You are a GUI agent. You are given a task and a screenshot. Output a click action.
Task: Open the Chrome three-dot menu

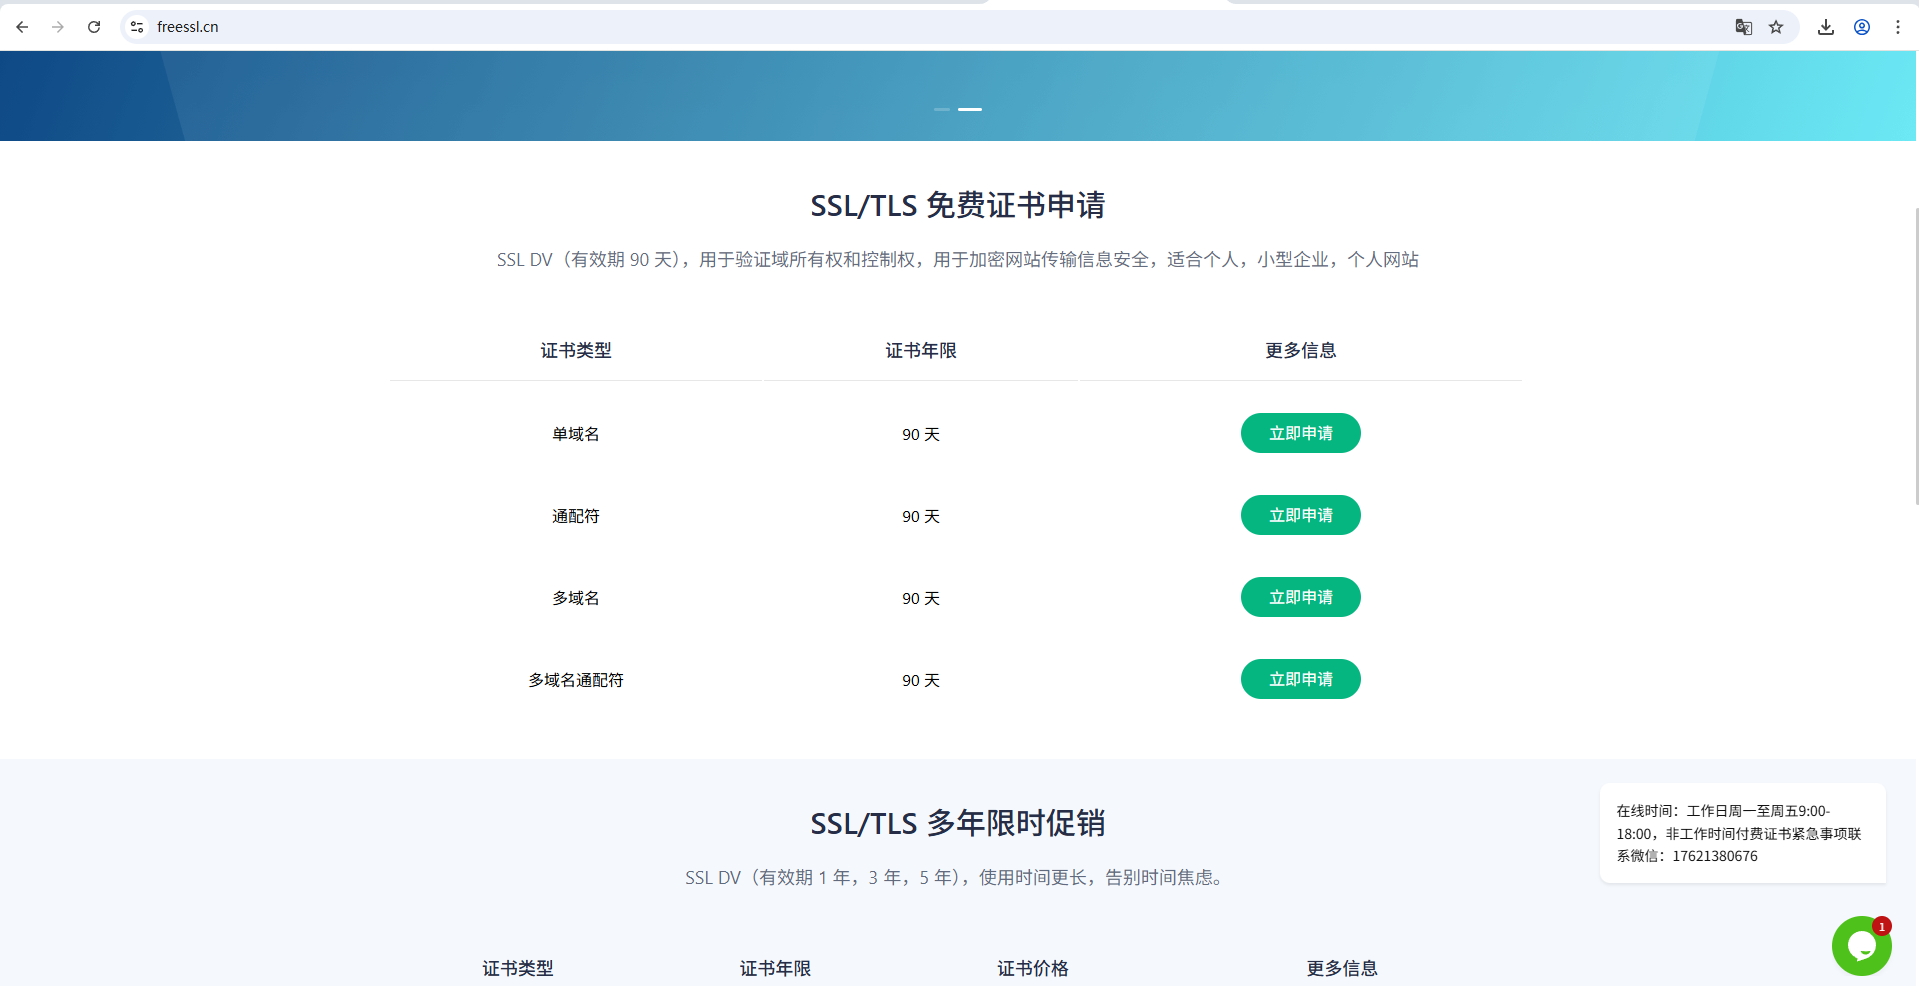pyautogui.click(x=1898, y=27)
